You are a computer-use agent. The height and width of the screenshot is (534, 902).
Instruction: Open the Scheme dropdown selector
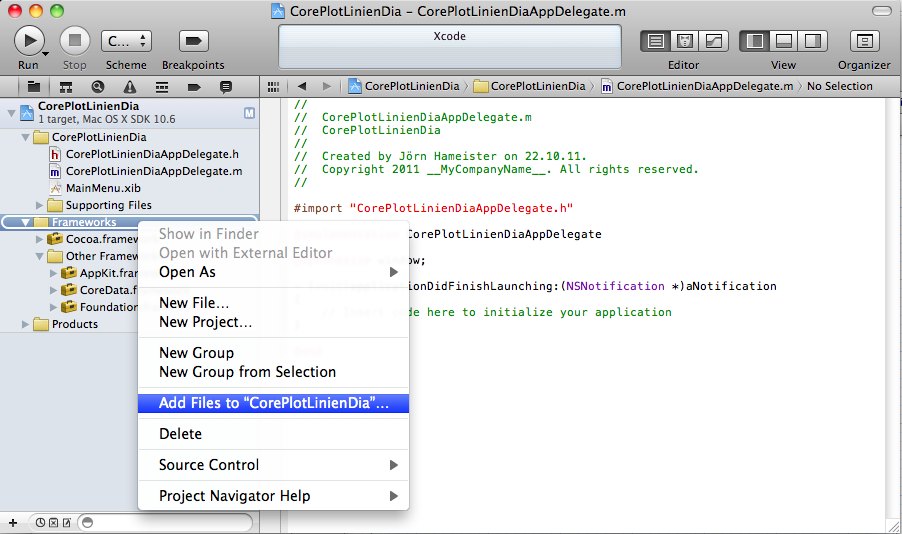tap(126, 41)
